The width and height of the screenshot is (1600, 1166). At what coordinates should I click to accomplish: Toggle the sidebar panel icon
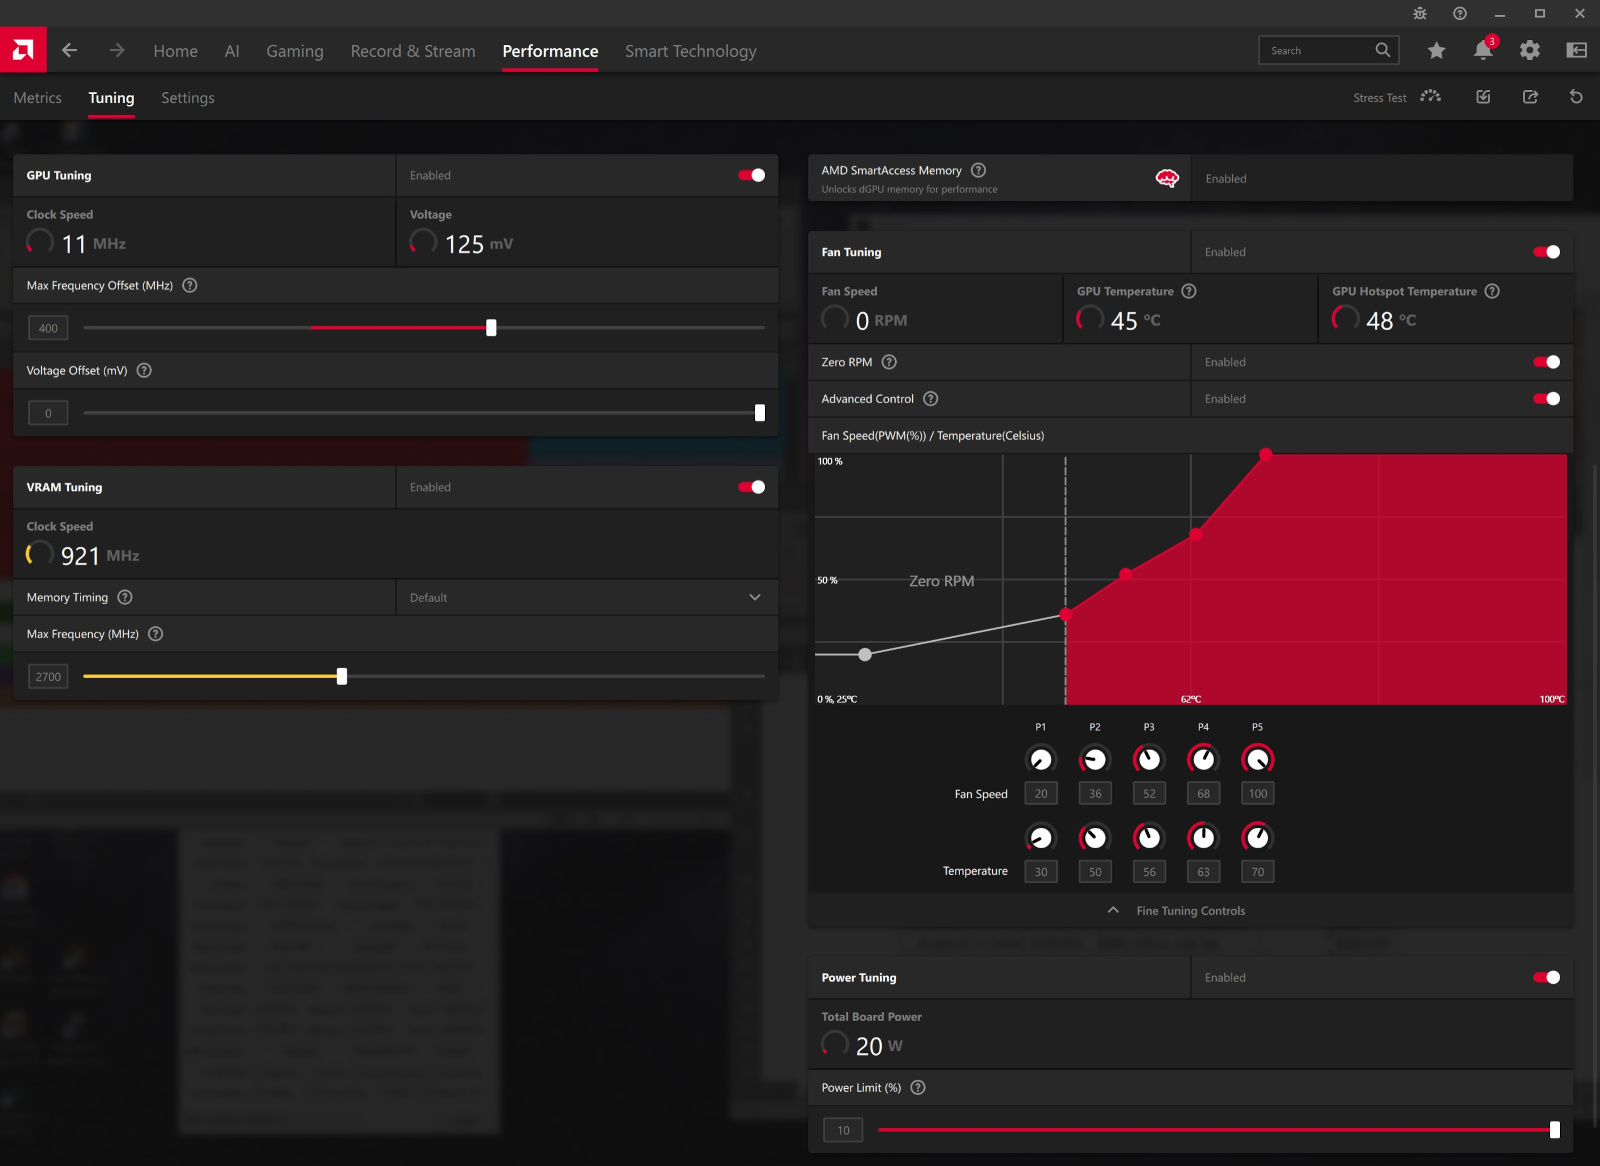pos(1577,50)
